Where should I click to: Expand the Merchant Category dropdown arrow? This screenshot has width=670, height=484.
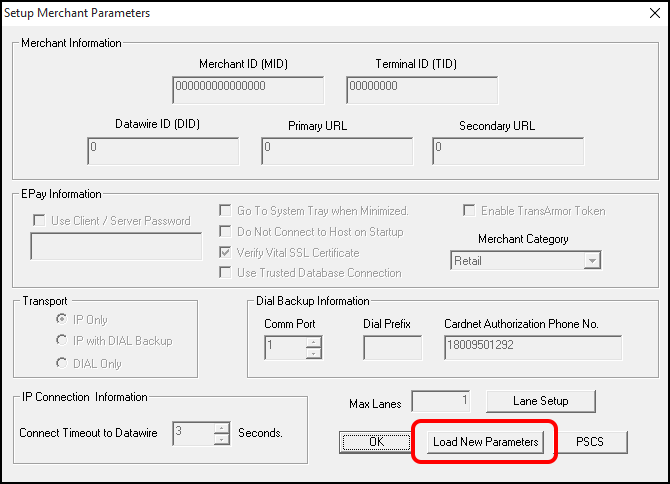click(592, 261)
